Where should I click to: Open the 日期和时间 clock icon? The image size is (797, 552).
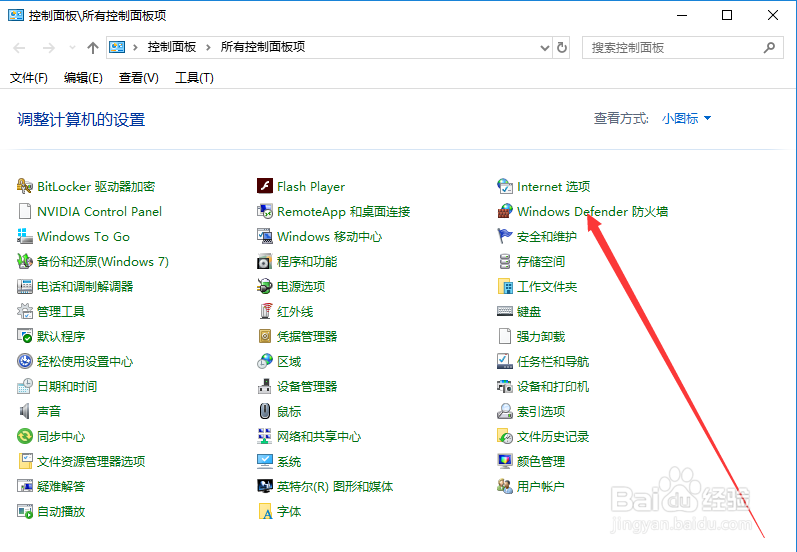click(x=24, y=386)
